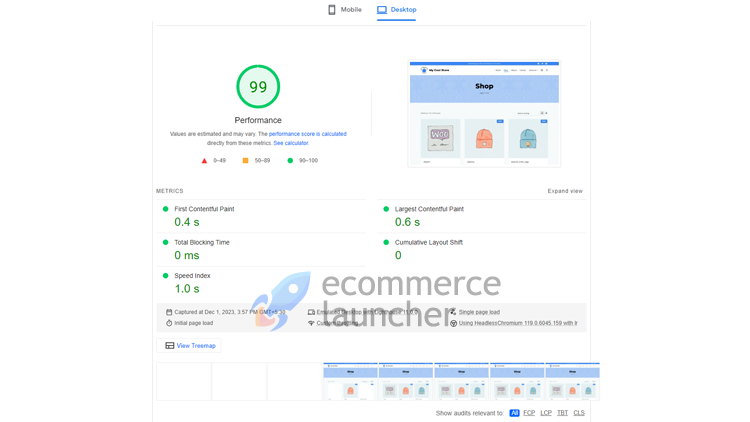Click the last filmstrip thumbnail
The height and width of the screenshot is (422, 750).
(573, 381)
